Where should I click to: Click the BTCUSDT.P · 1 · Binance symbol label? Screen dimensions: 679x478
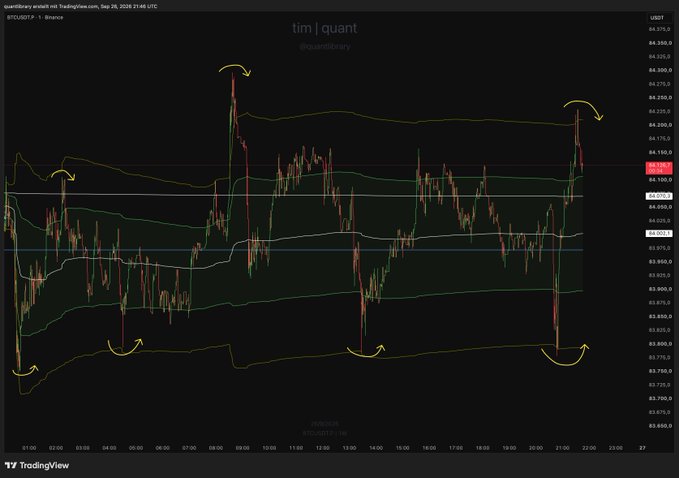[x=35, y=17]
